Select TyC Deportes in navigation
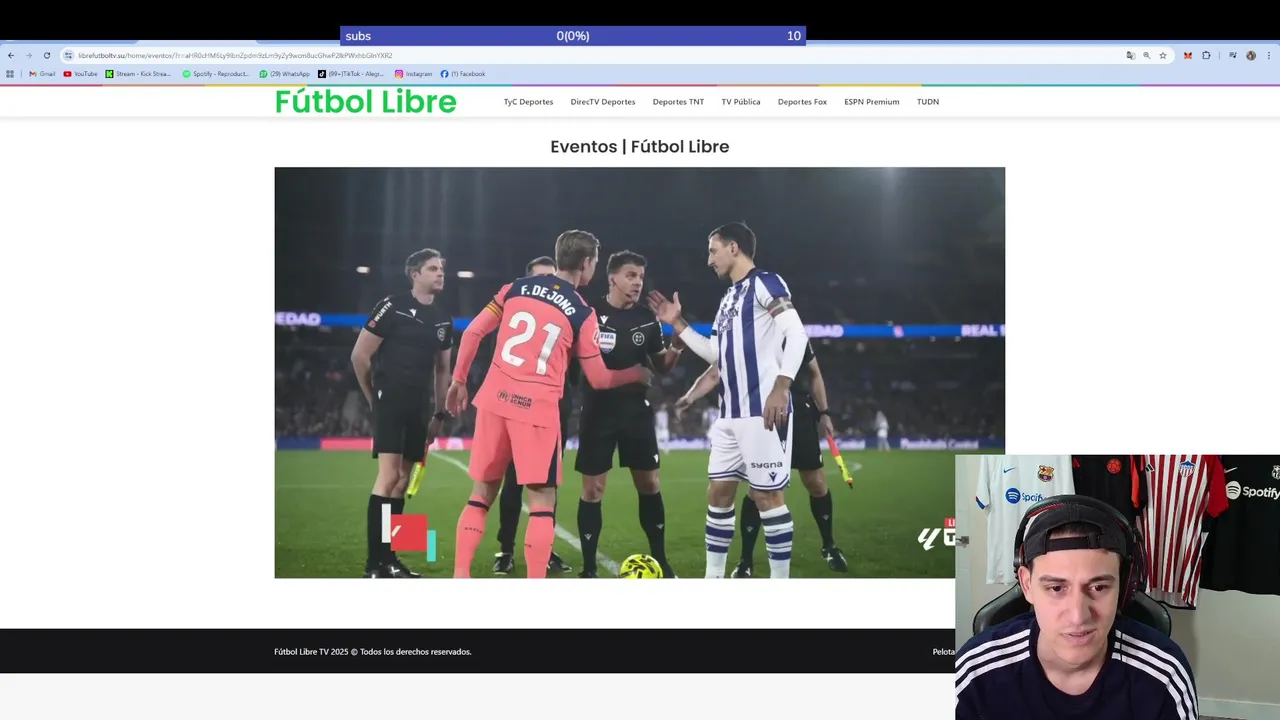Viewport: 1280px width, 720px height. (x=528, y=102)
